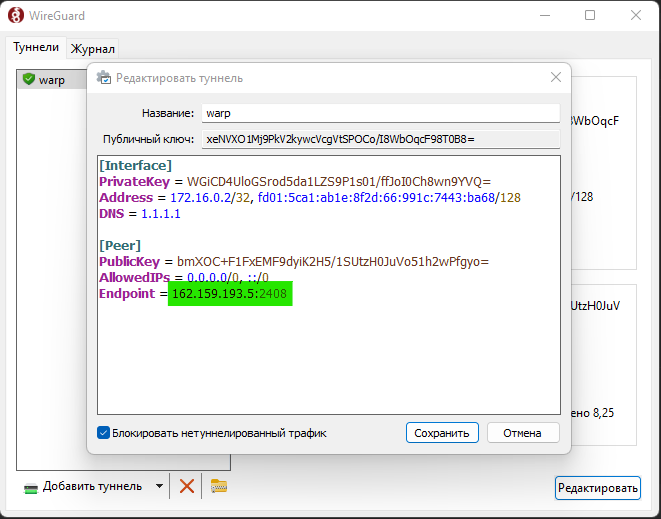The width and height of the screenshot is (661, 519).
Task: Expand the Добавить туннель dropdown arrow
Action: 159,487
